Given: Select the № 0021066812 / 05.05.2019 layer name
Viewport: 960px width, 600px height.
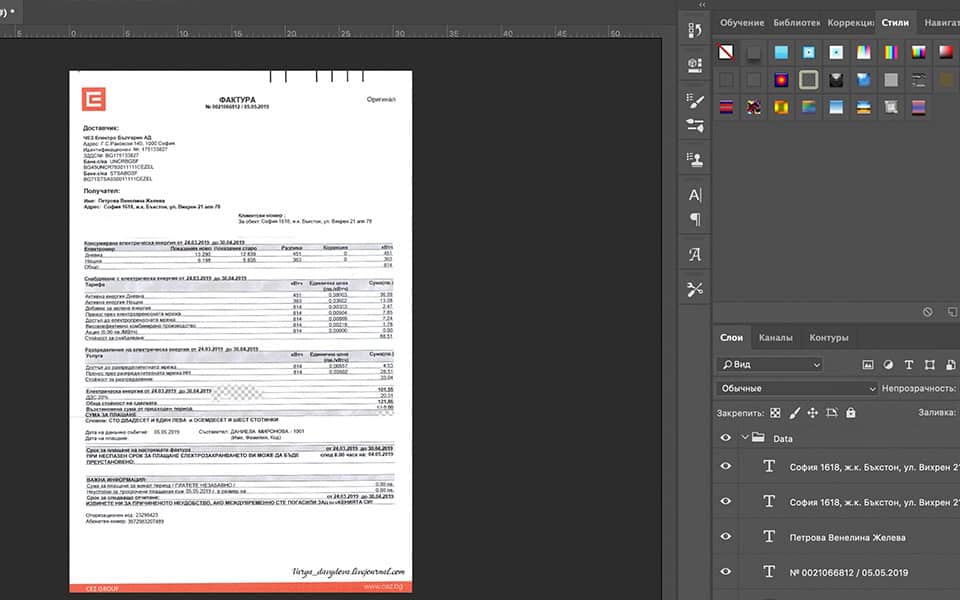Looking at the screenshot, I should click(x=849, y=572).
